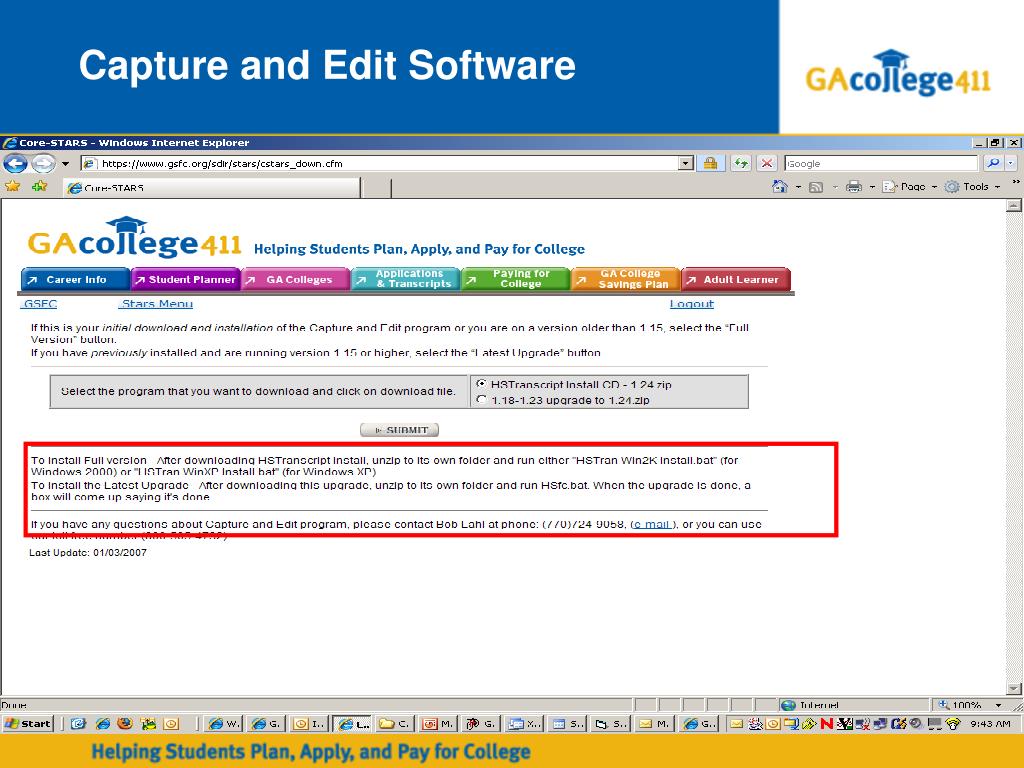Open a new blank browser tab
1024x768 pixels.
376,188
